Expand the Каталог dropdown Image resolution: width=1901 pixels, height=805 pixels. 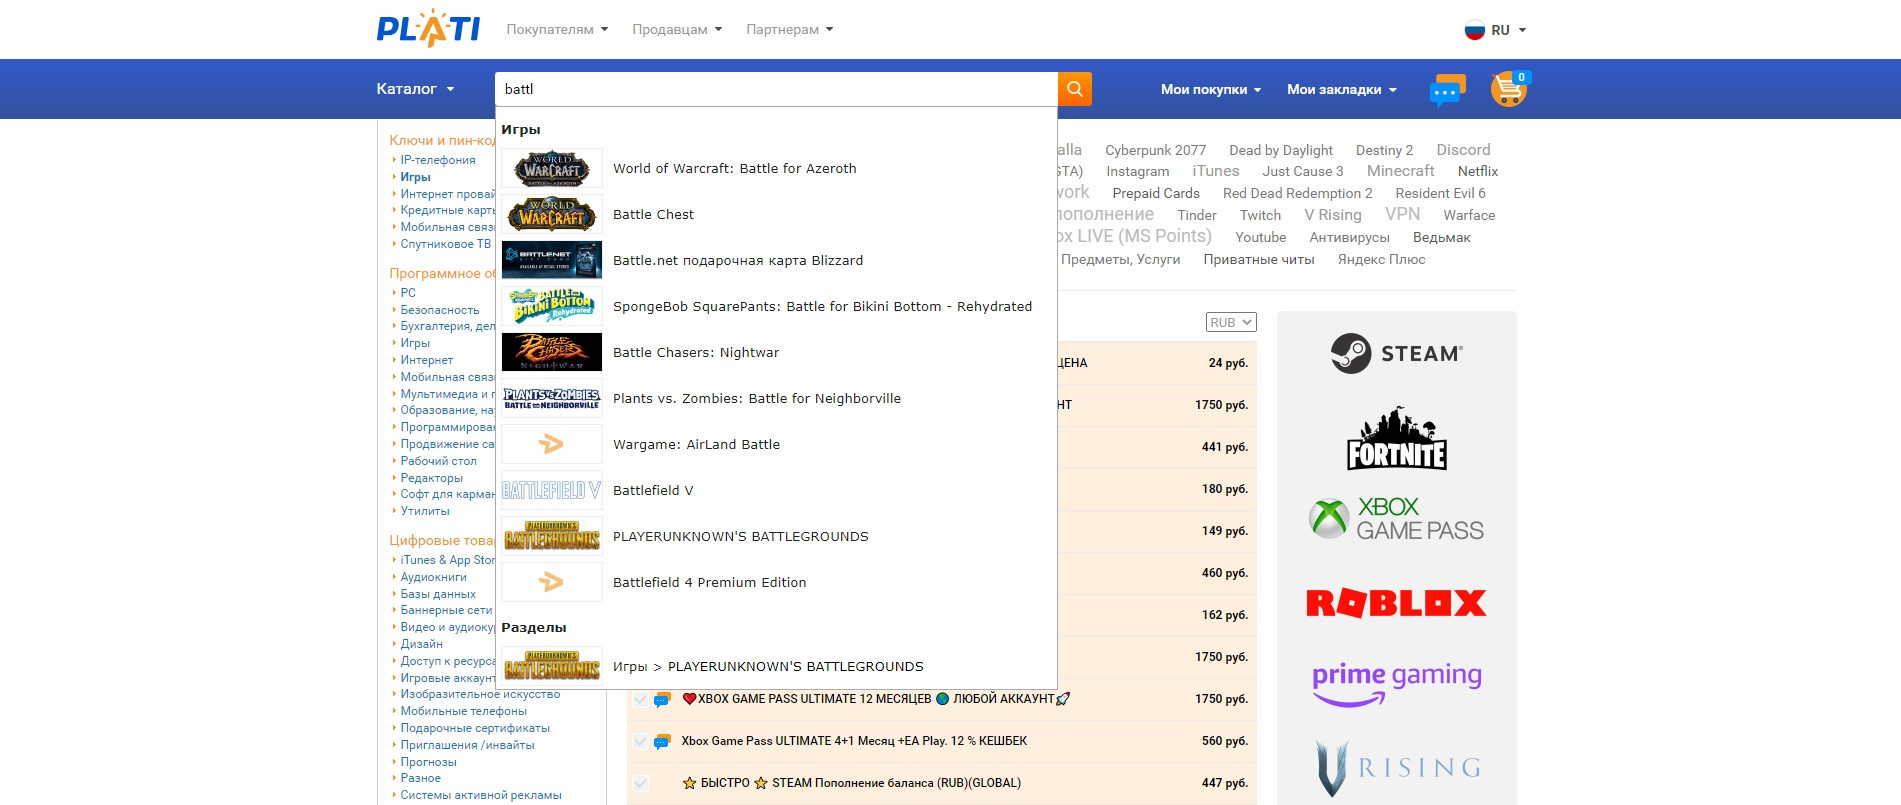click(x=415, y=89)
